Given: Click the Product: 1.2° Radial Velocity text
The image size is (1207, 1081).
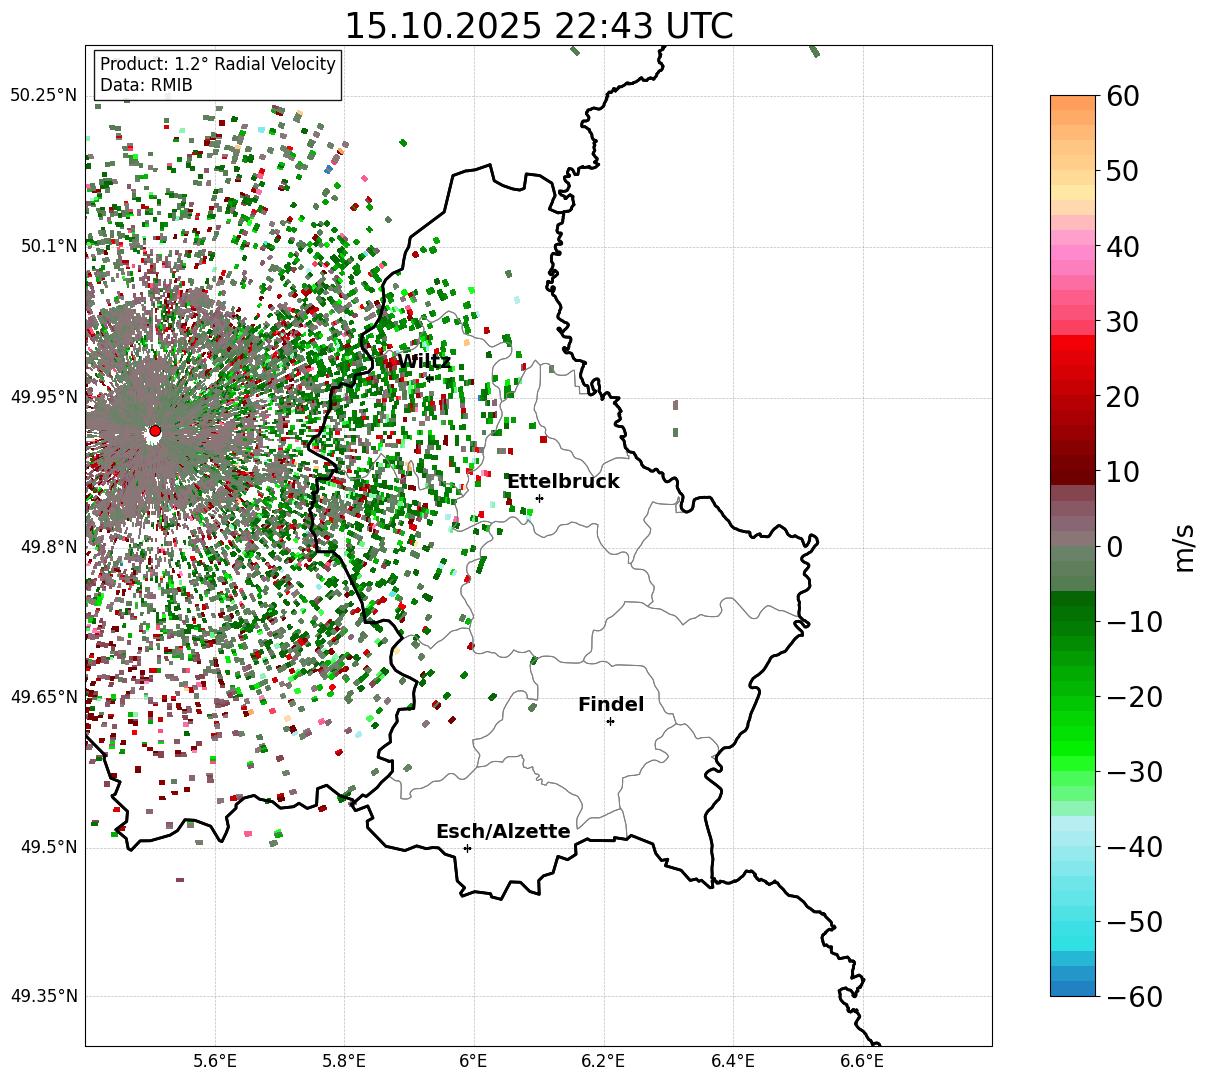Looking at the screenshot, I should [218, 64].
